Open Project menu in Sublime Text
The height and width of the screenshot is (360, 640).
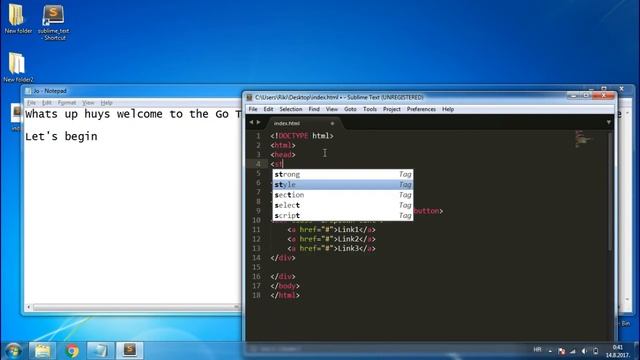click(x=392, y=109)
